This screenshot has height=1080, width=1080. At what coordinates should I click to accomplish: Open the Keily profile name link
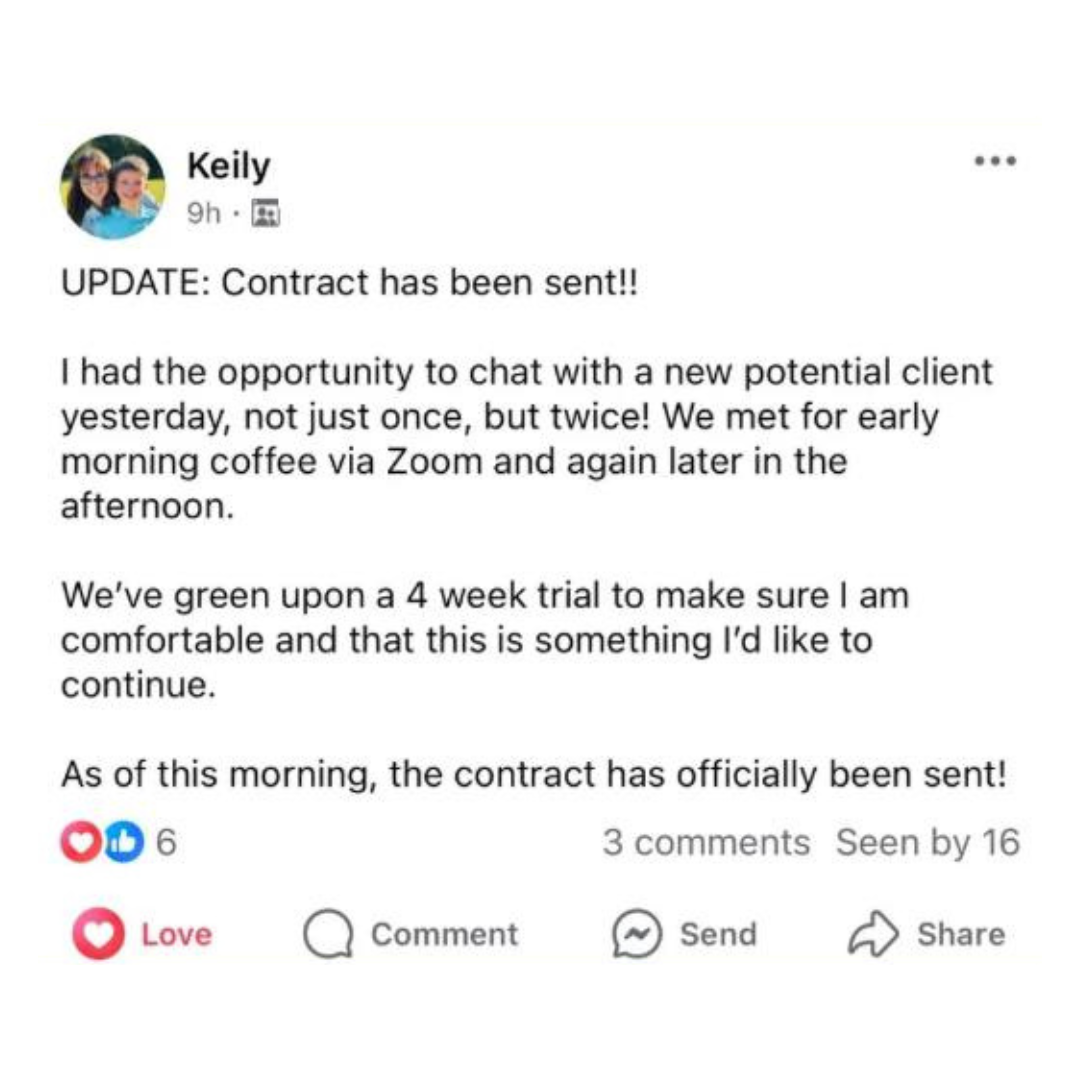click(228, 167)
